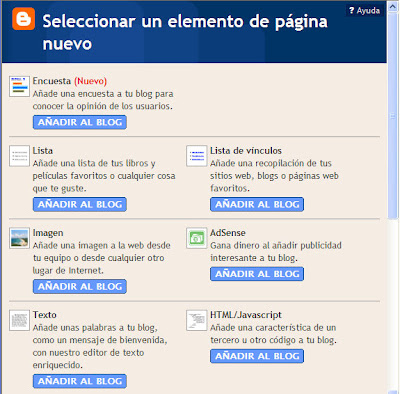
Task: Click the red (Nuevo) label
Action: pyautogui.click(x=90, y=81)
